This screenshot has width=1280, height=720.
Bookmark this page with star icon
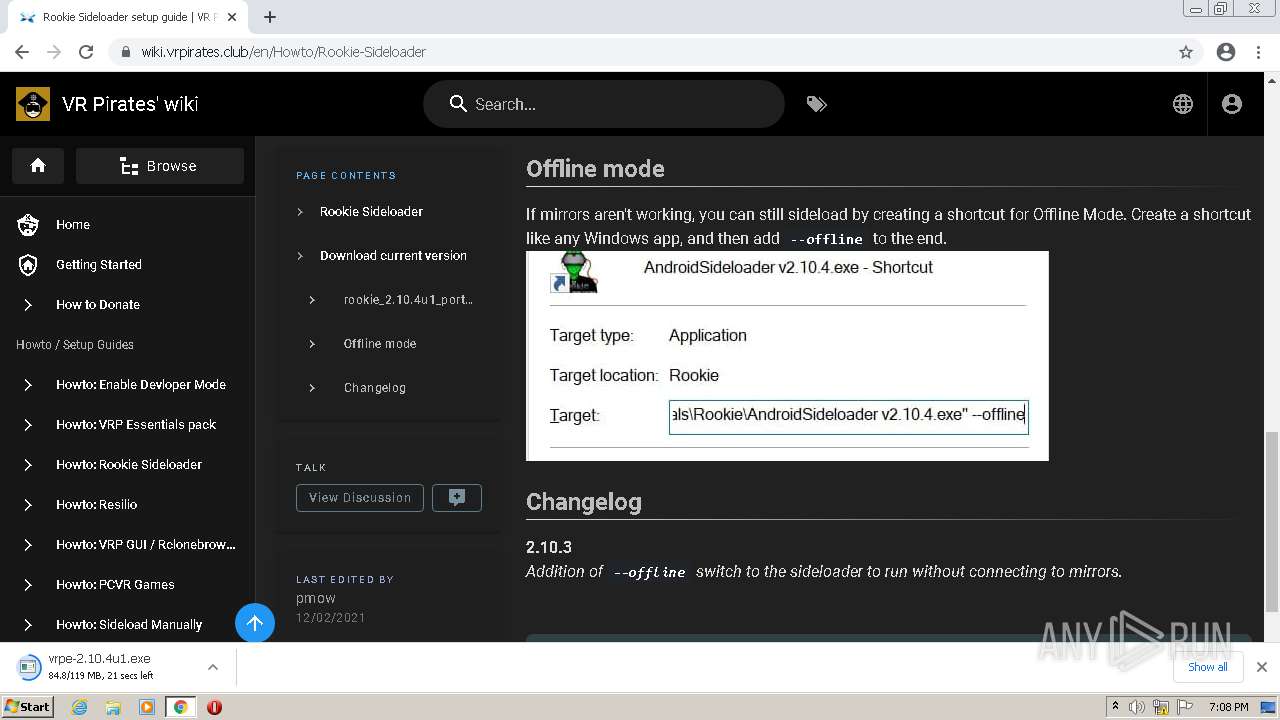click(1186, 52)
